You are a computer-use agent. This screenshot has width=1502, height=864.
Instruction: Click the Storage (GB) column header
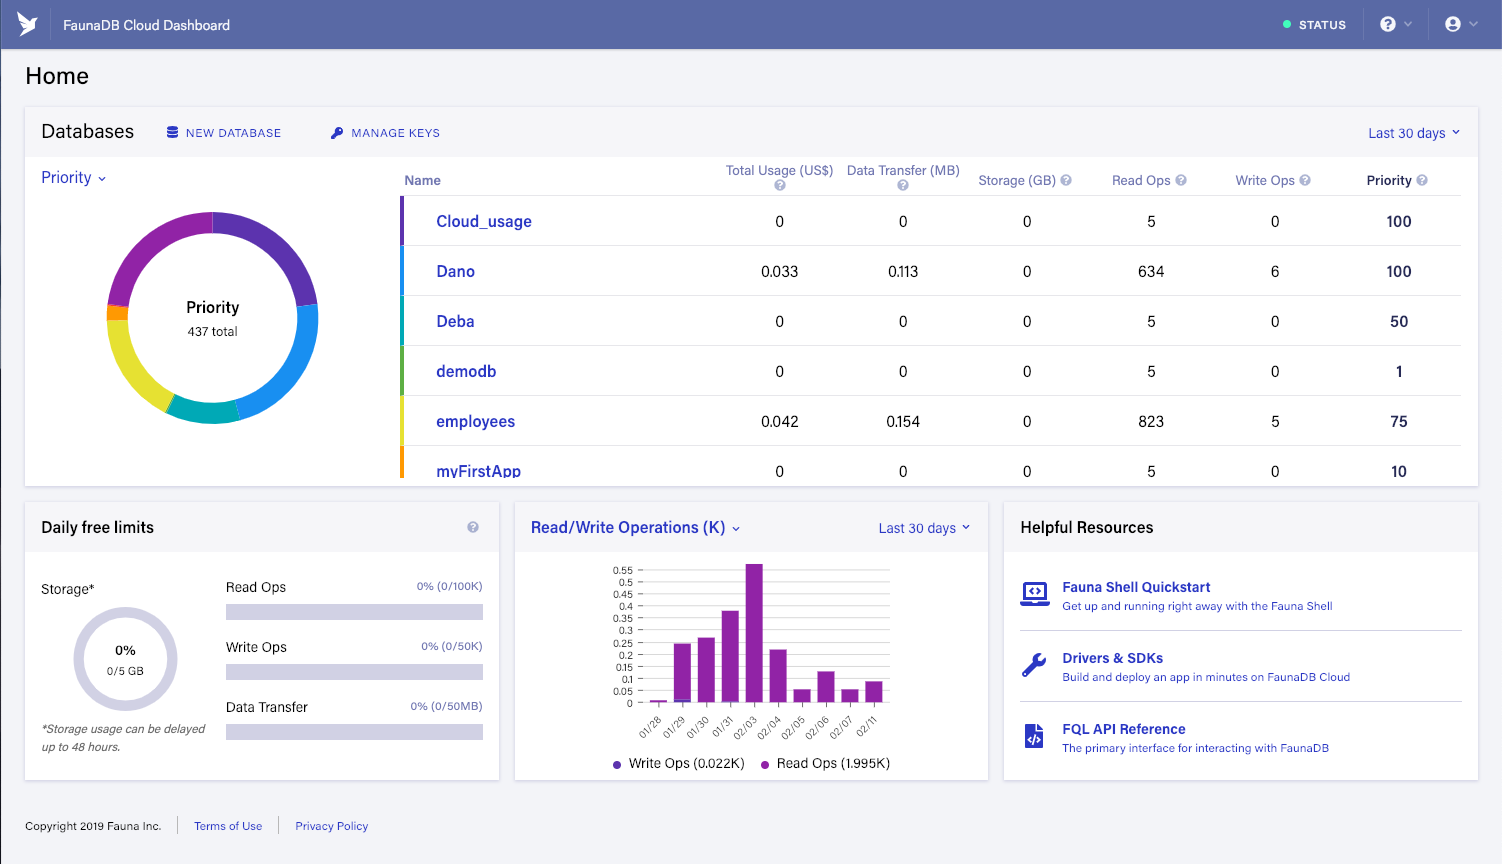[x=1016, y=180]
